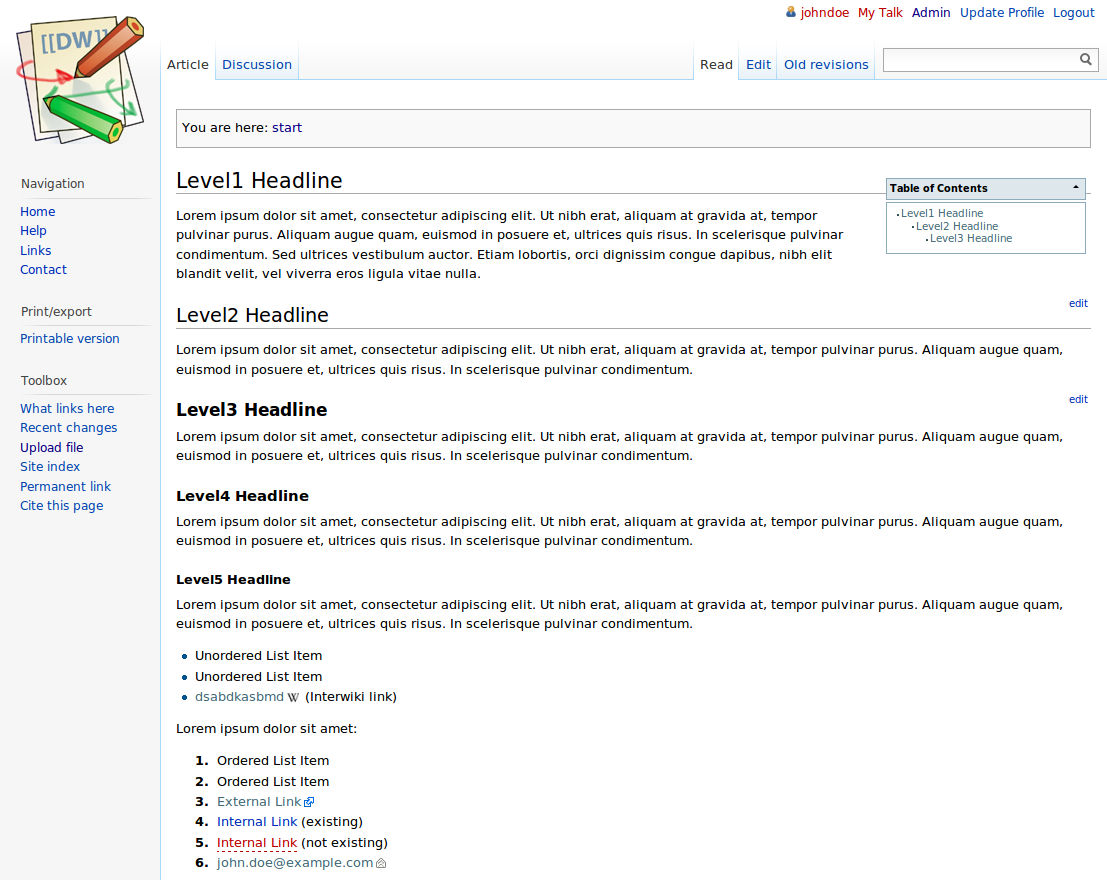This screenshot has height=880, width=1107.
Task: Open the Admin link
Action: [931, 13]
